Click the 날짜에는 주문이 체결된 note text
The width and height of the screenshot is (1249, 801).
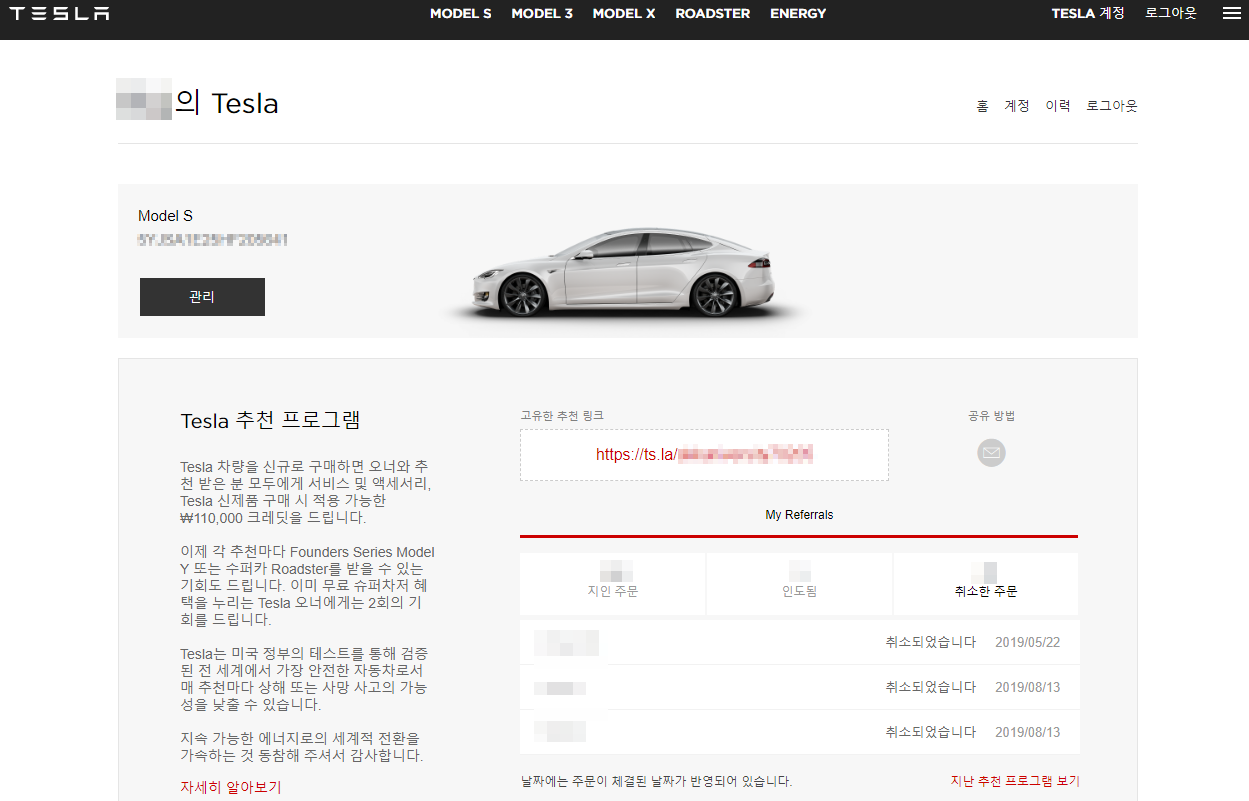(656, 781)
